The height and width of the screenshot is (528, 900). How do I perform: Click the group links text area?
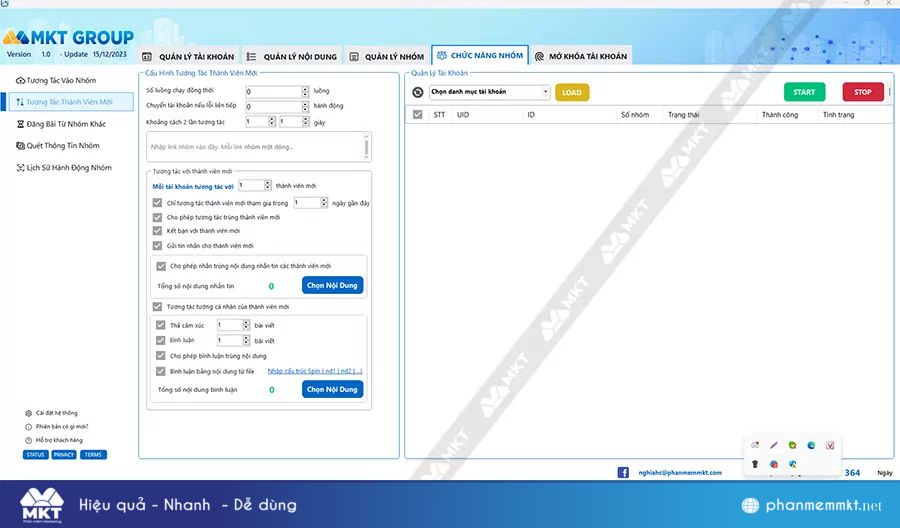pos(259,147)
